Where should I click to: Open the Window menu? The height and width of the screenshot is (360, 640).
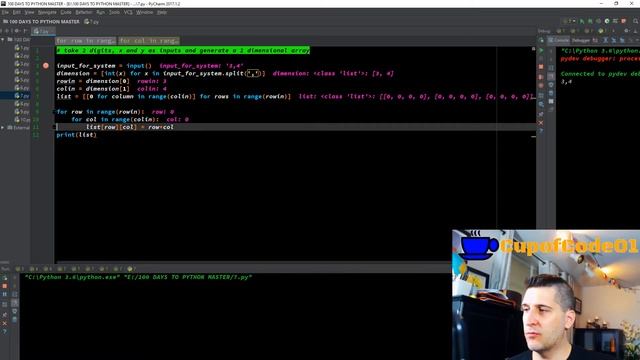(x=144, y=12)
